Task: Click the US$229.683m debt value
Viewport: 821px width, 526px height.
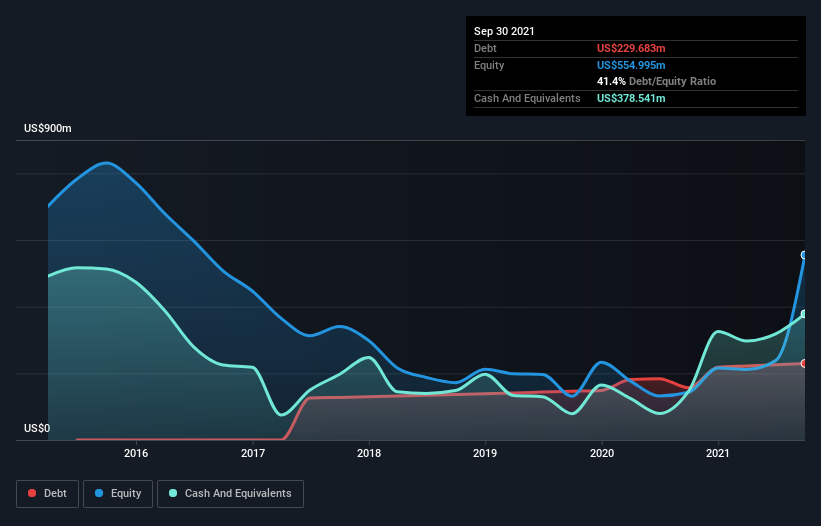Action: tap(631, 48)
